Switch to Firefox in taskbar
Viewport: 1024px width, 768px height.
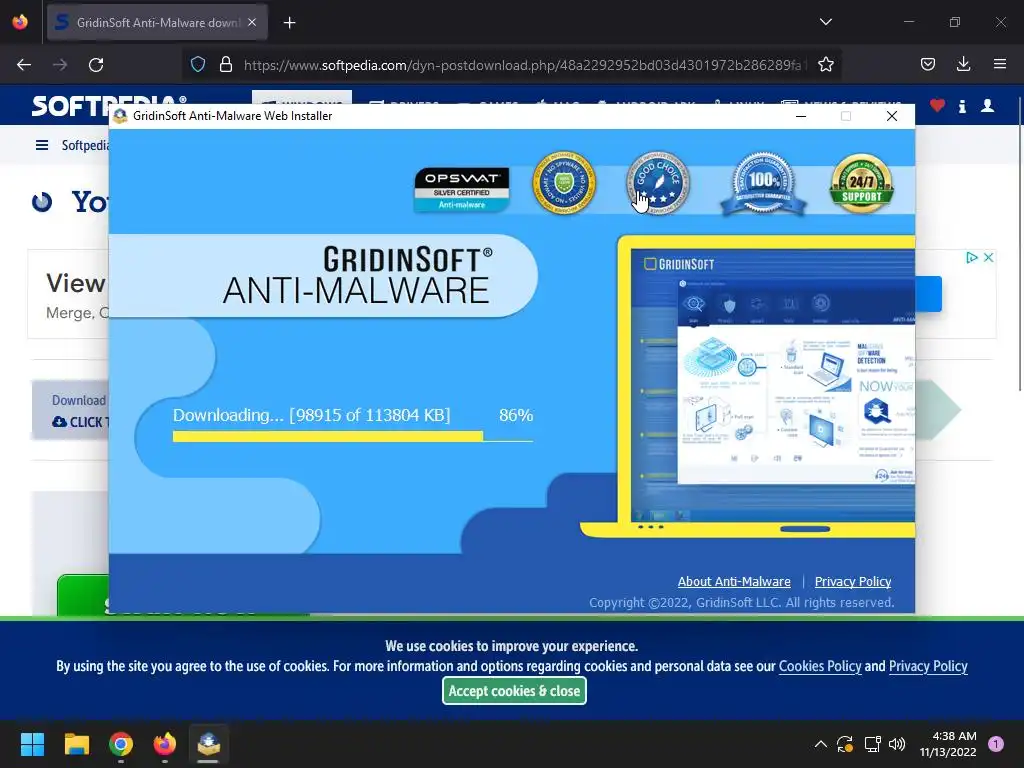click(165, 744)
